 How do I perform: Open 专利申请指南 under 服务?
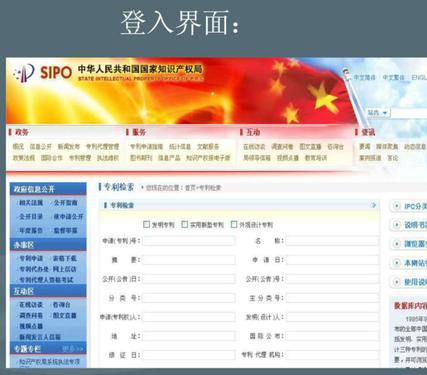tap(146, 147)
